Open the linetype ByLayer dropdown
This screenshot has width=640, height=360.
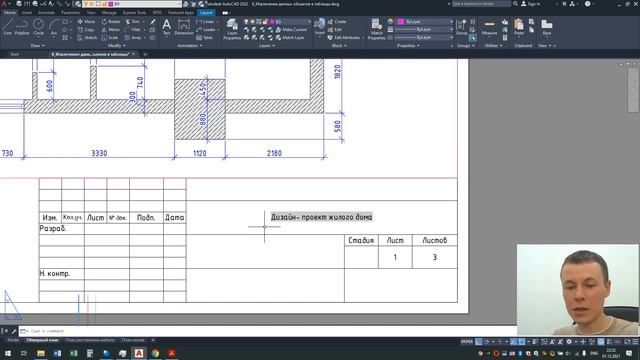pyautogui.click(x=423, y=37)
